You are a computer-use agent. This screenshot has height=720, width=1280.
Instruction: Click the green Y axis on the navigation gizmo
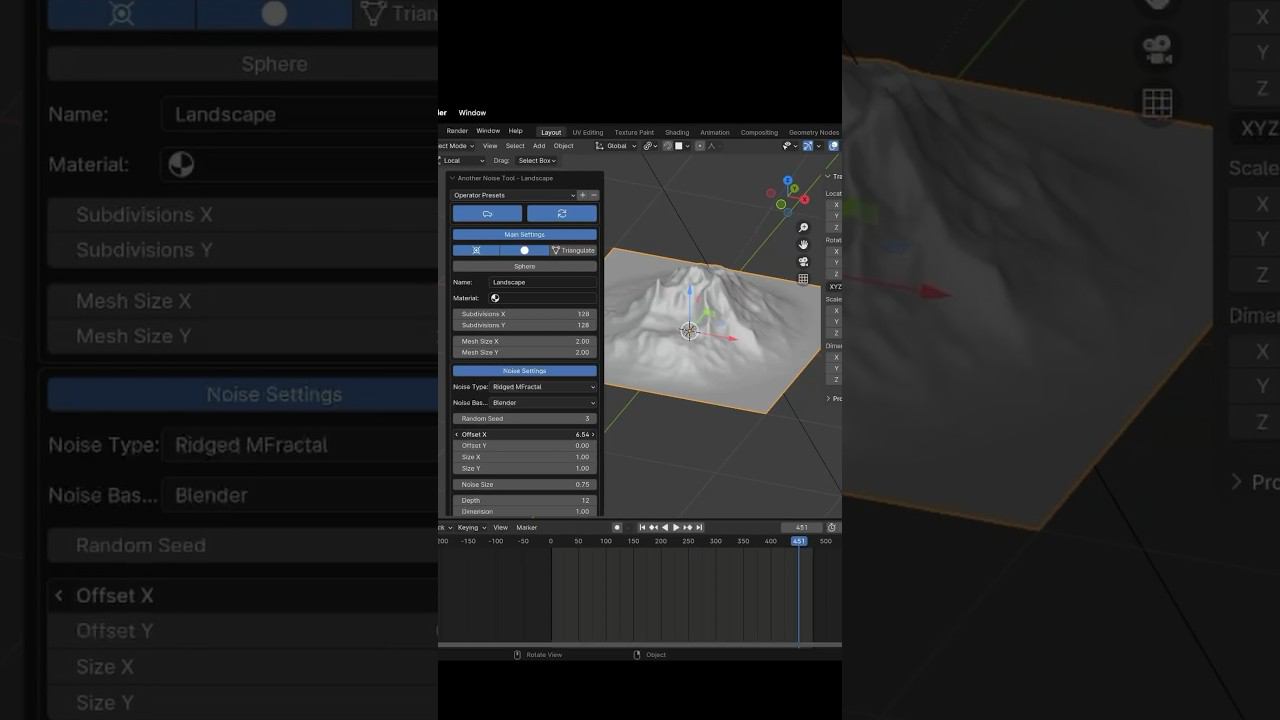[794, 188]
